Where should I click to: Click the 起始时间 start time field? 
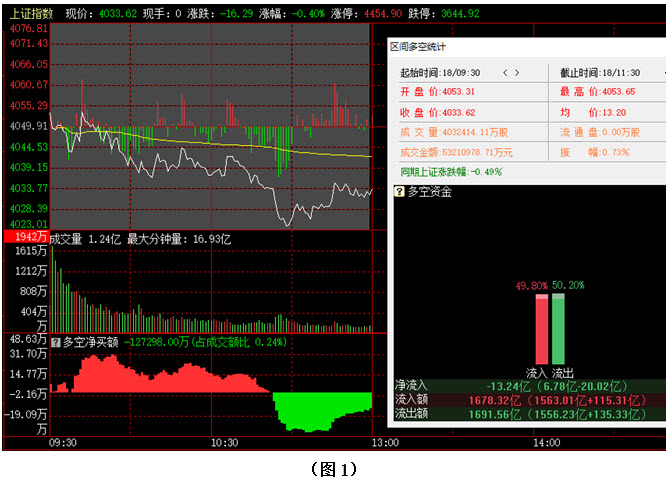click(440, 73)
